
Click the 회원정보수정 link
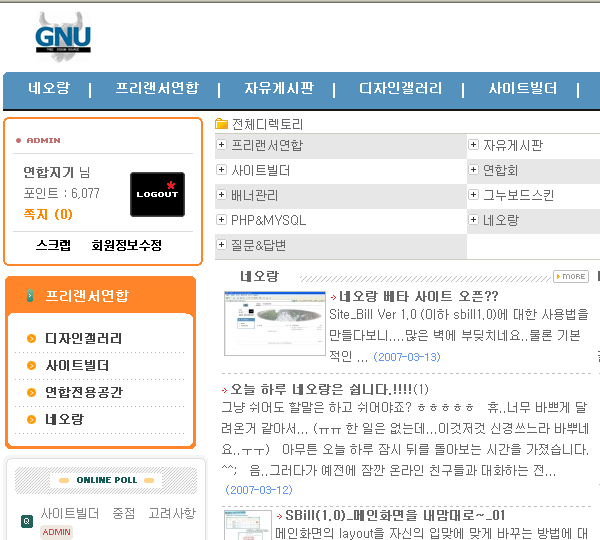pos(126,245)
